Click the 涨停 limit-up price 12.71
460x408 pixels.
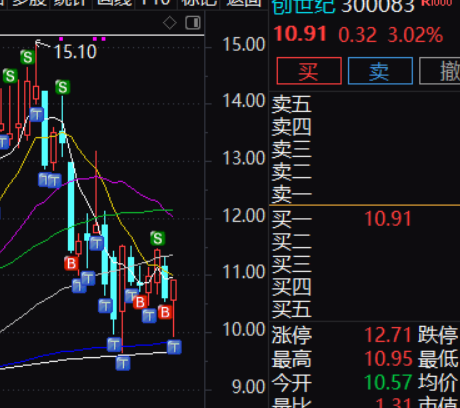coord(388,335)
